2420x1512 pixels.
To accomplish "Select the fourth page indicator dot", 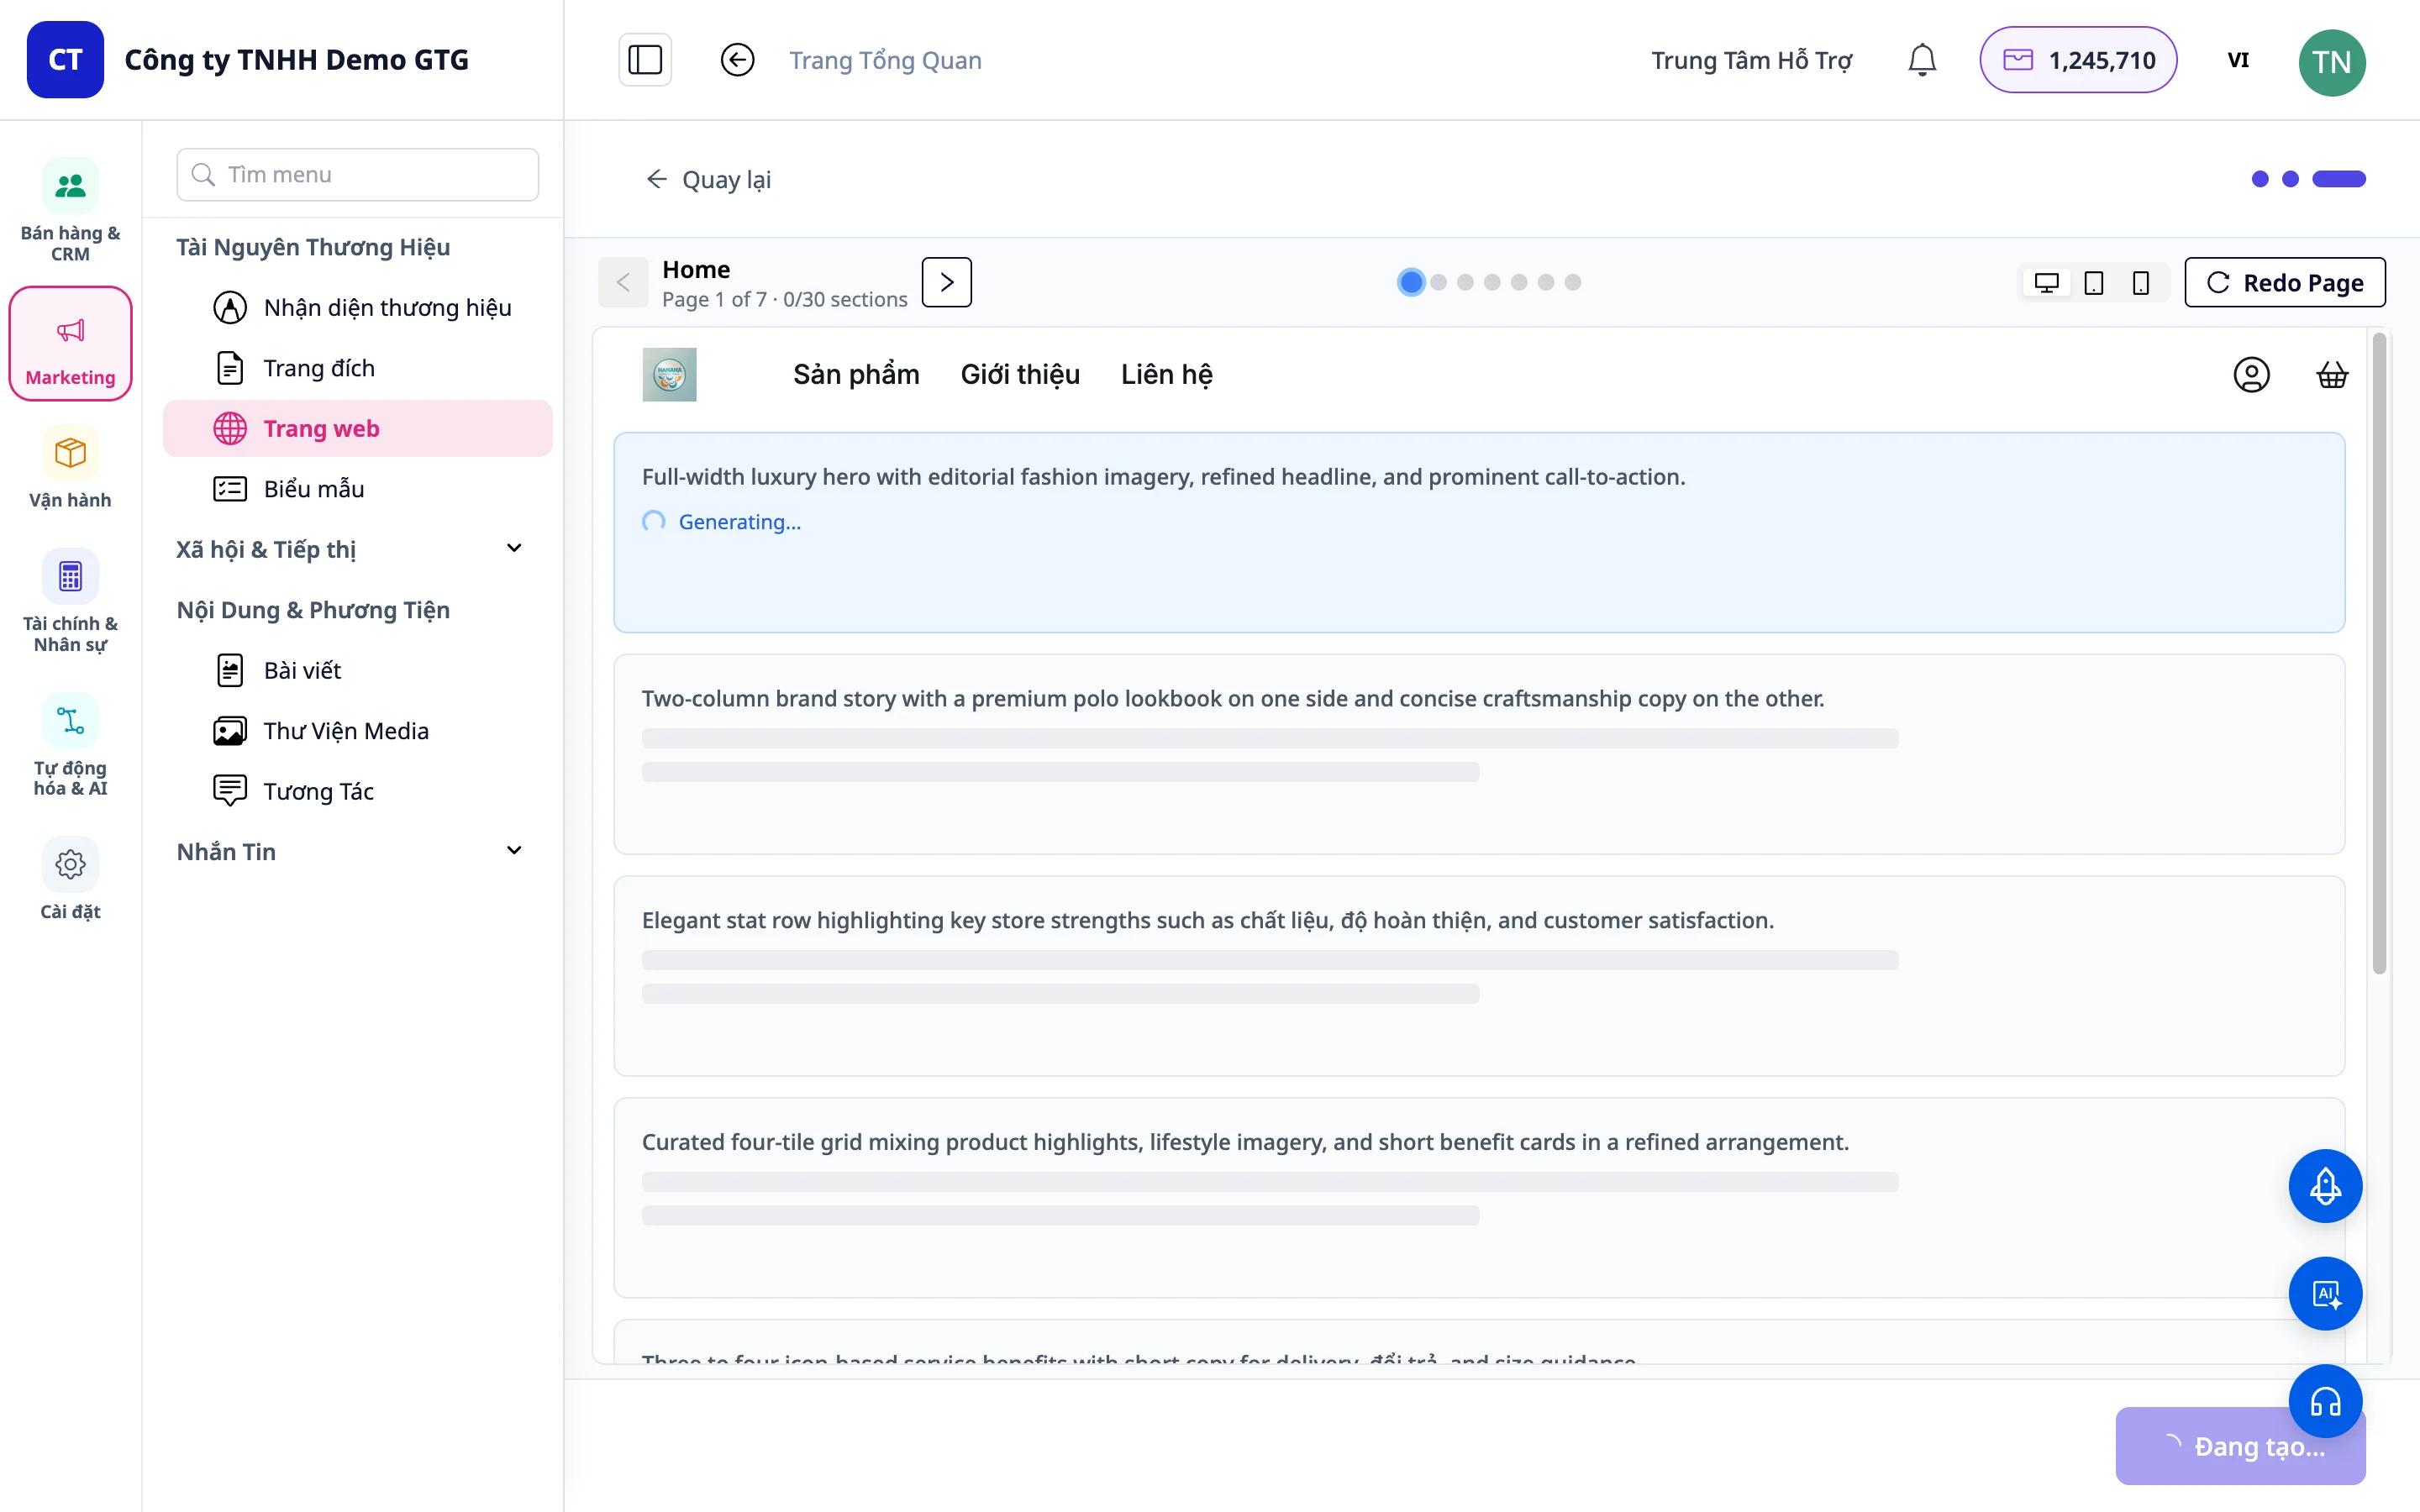I will pyautogui.click(x=1492, y=282).
